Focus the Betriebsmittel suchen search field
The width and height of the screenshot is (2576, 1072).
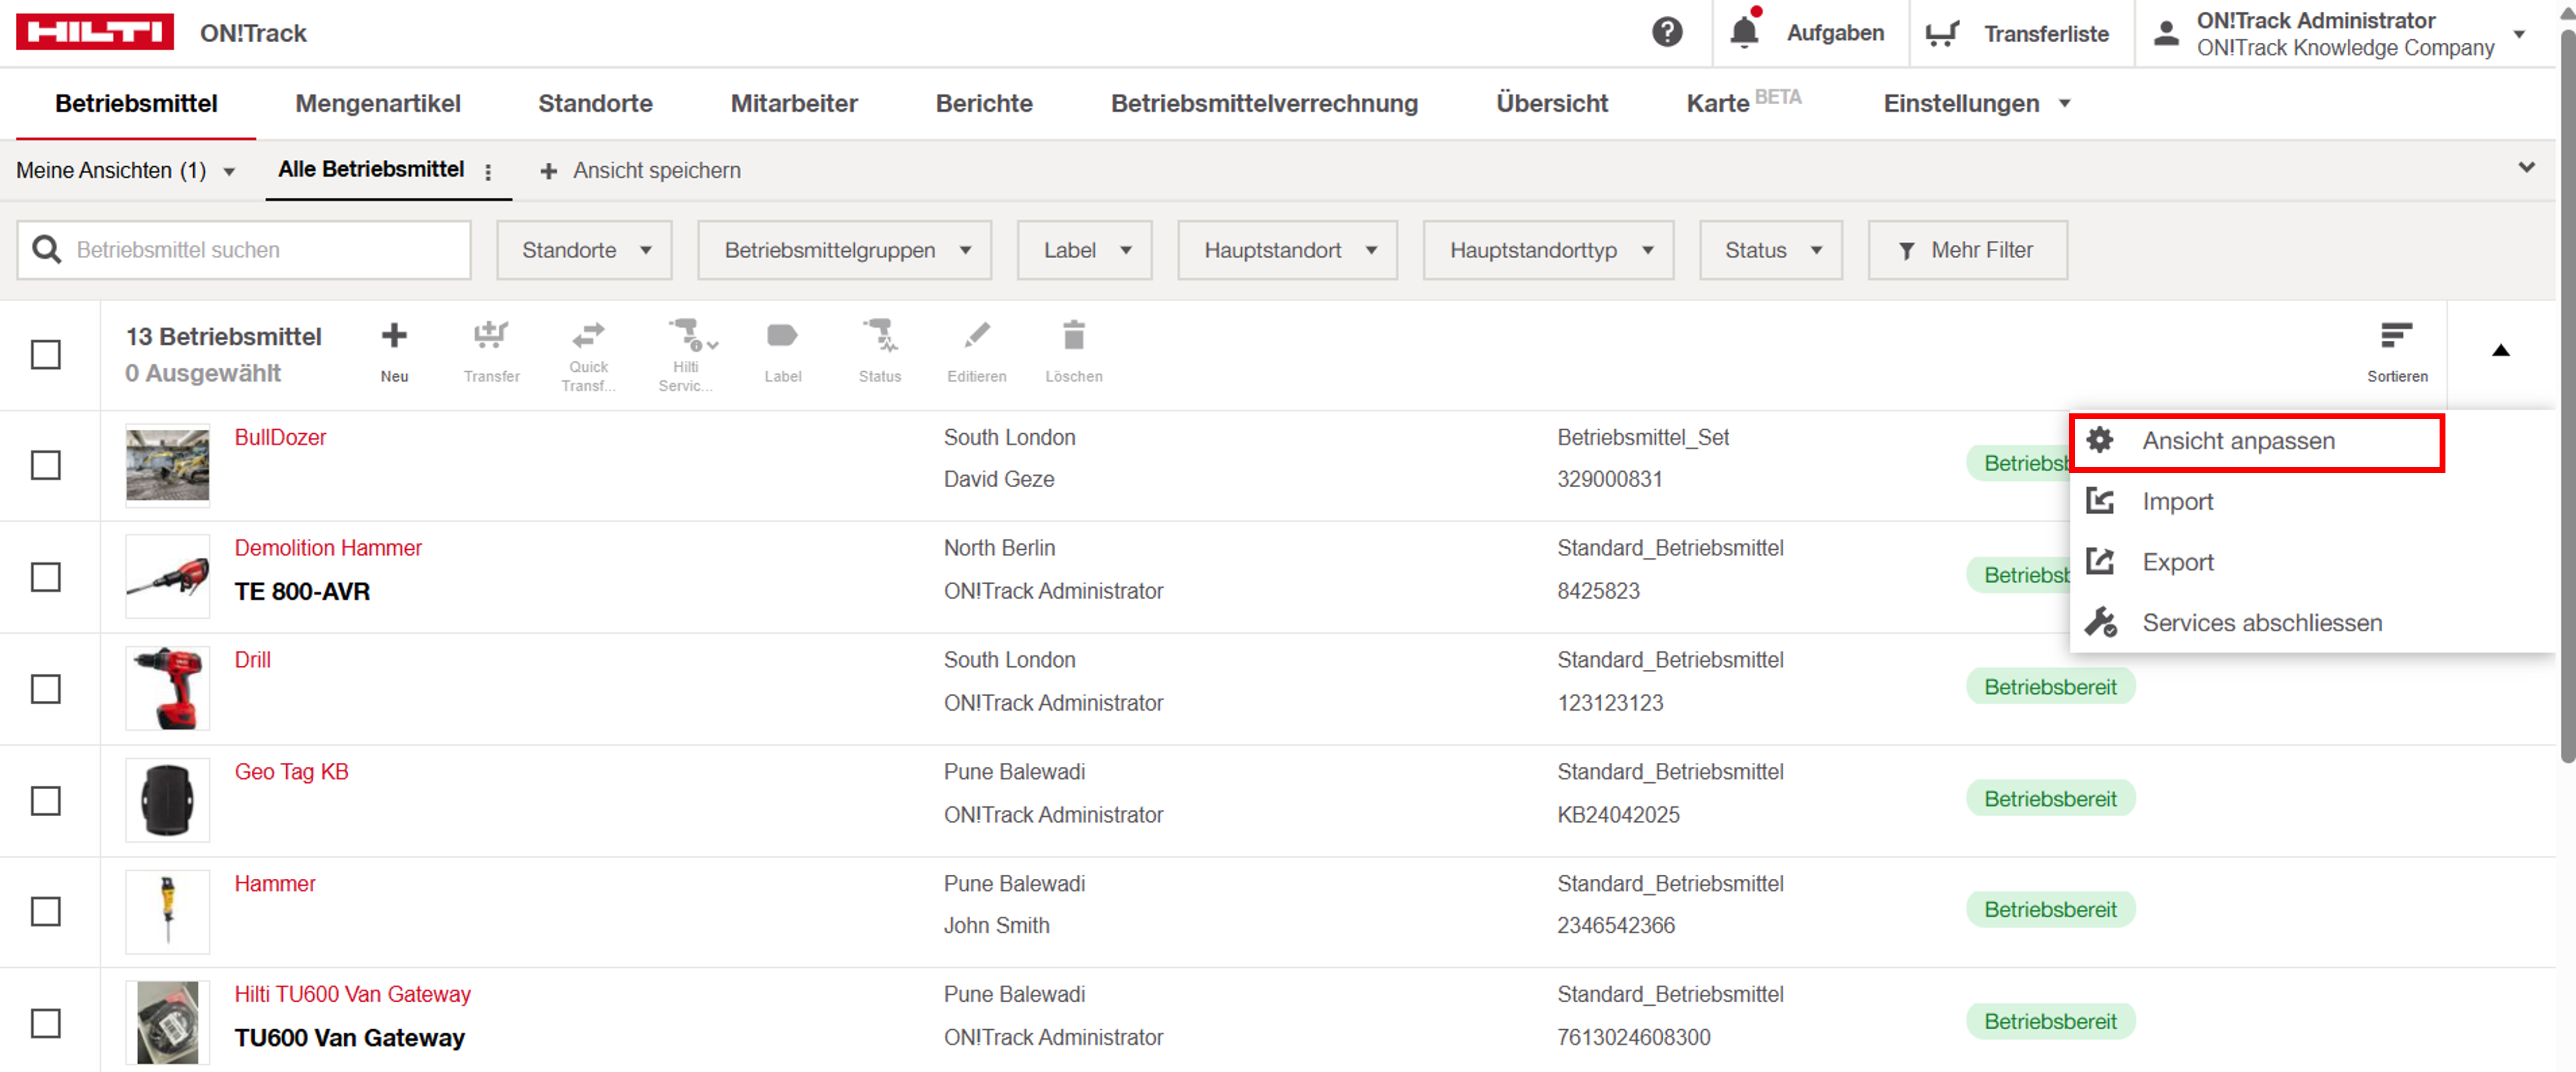244,250
